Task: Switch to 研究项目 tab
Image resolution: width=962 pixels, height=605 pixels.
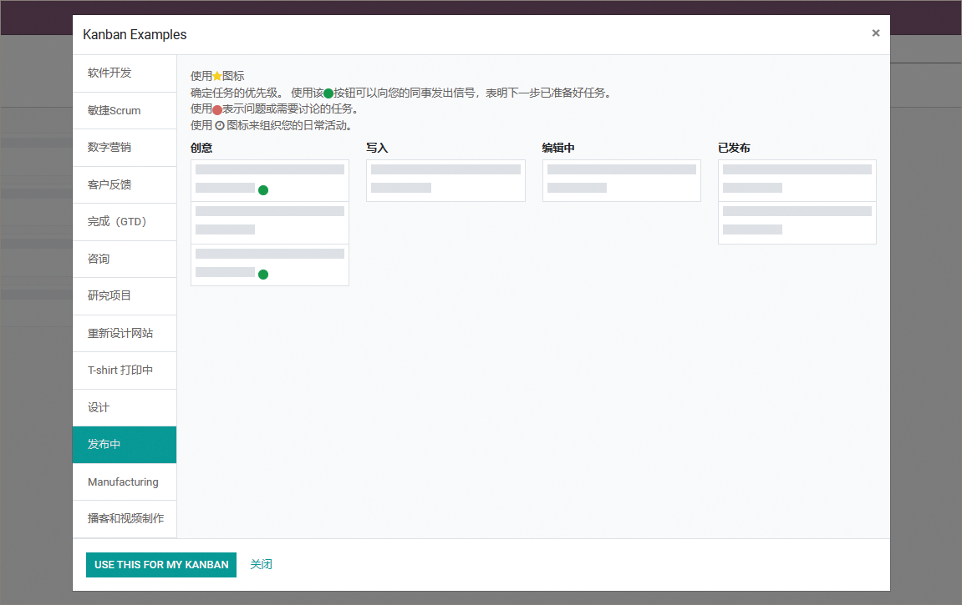Action: pos(124,296)
